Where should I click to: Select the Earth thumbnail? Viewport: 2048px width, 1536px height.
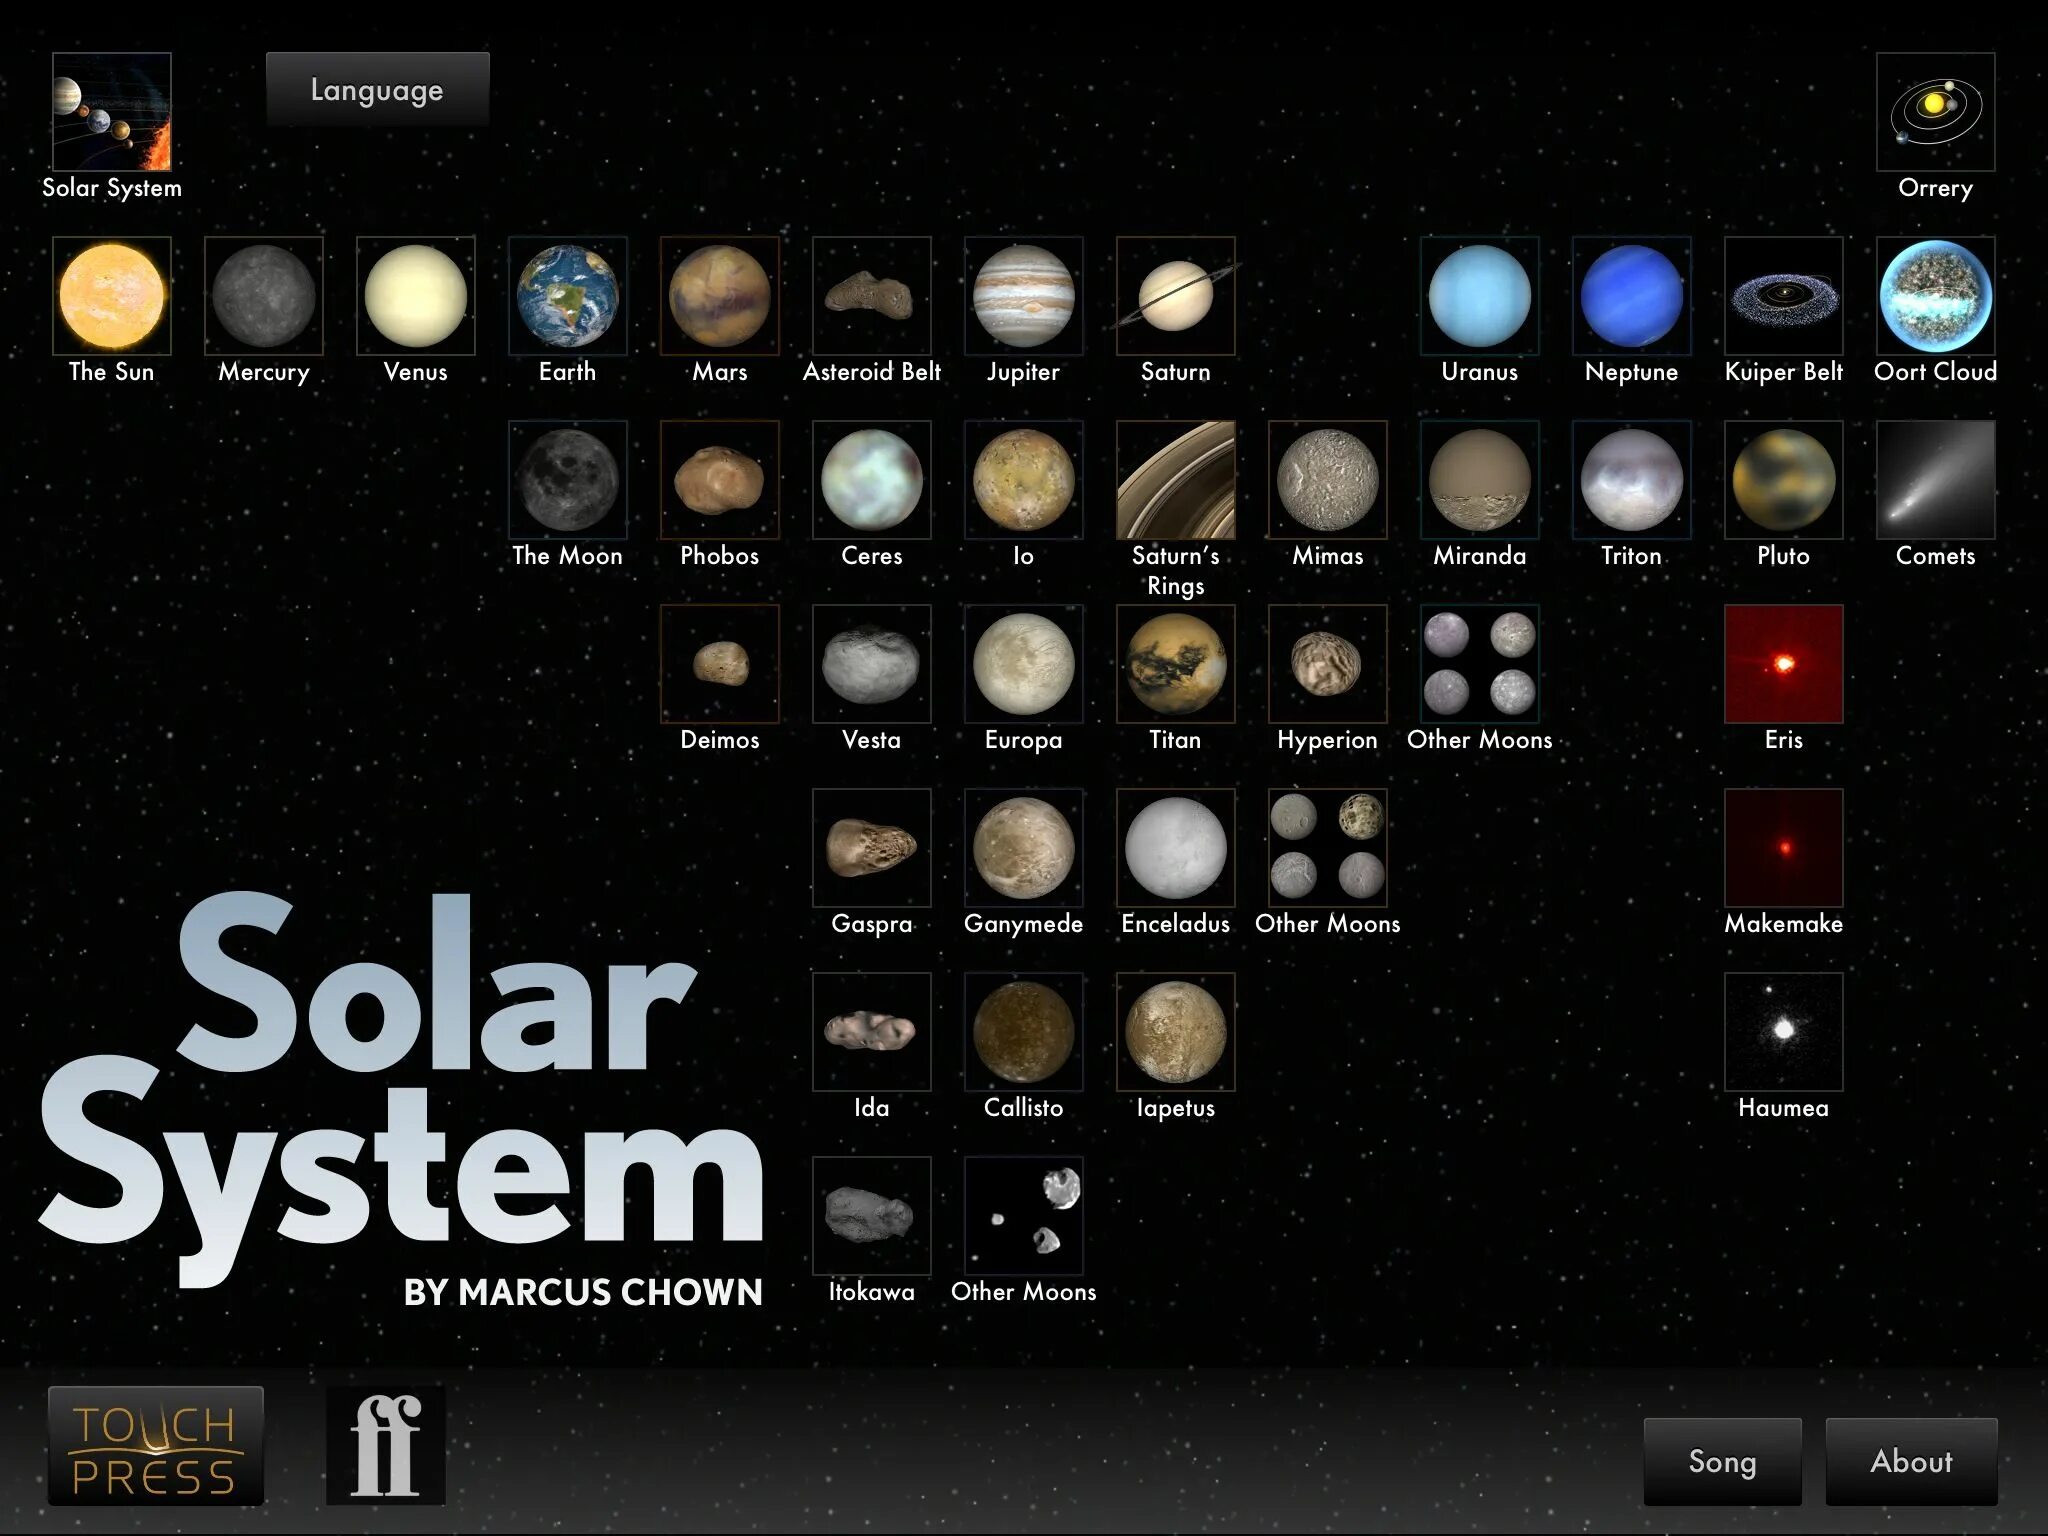[x=567, y=296]
